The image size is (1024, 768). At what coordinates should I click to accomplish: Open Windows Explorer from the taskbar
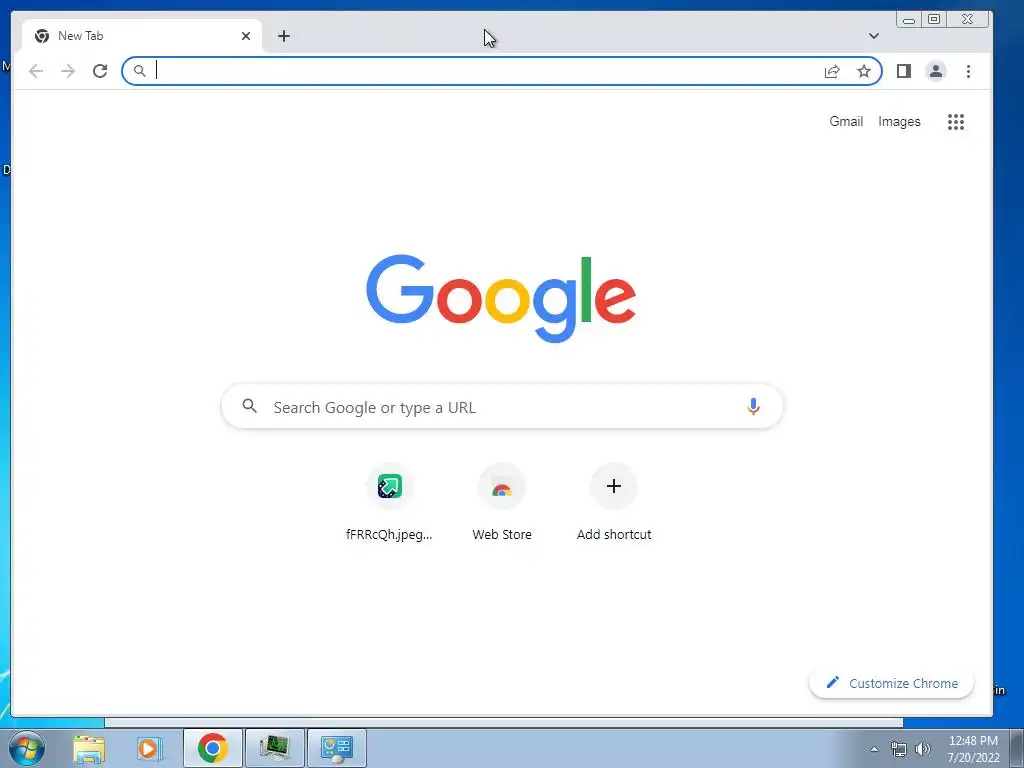(x=89, y=748)
